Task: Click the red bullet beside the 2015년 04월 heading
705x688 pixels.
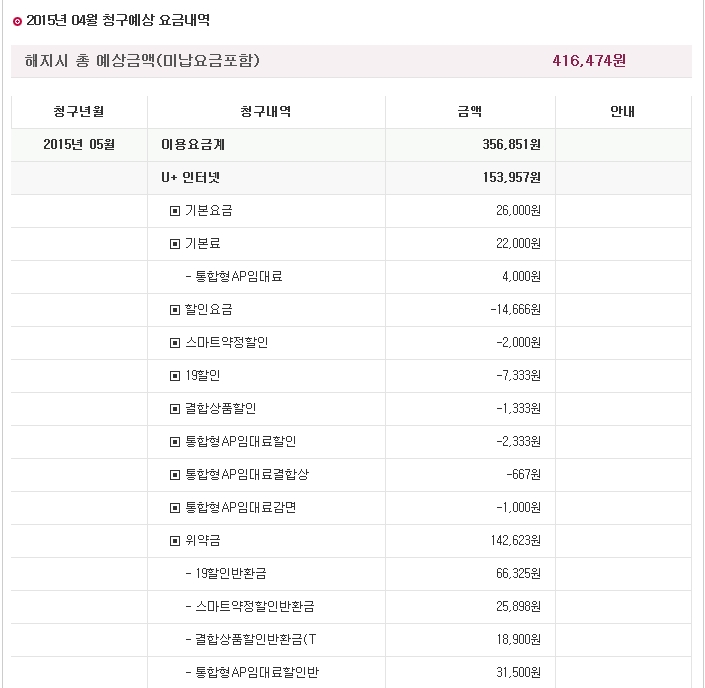Action: click(x=17, y=21)
